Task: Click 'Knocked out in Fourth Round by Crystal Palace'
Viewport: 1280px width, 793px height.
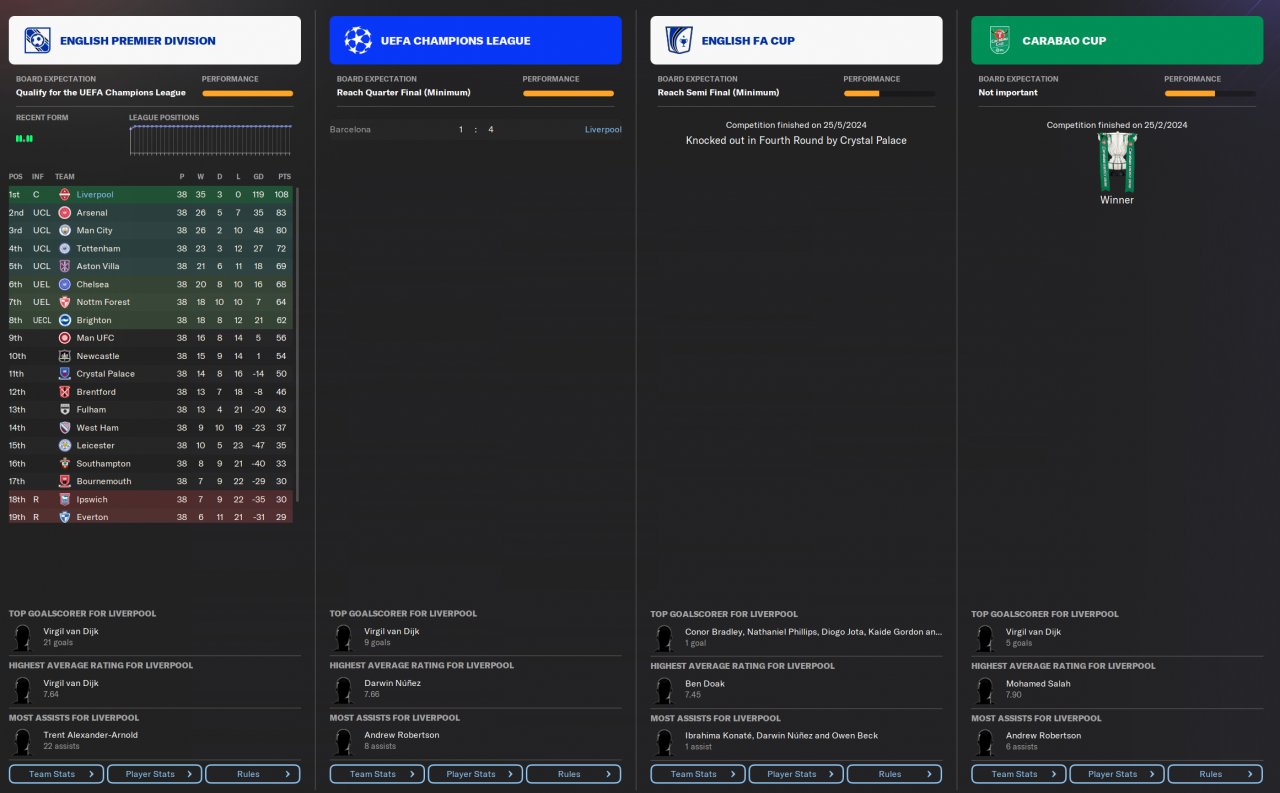Action: point(796,141)
